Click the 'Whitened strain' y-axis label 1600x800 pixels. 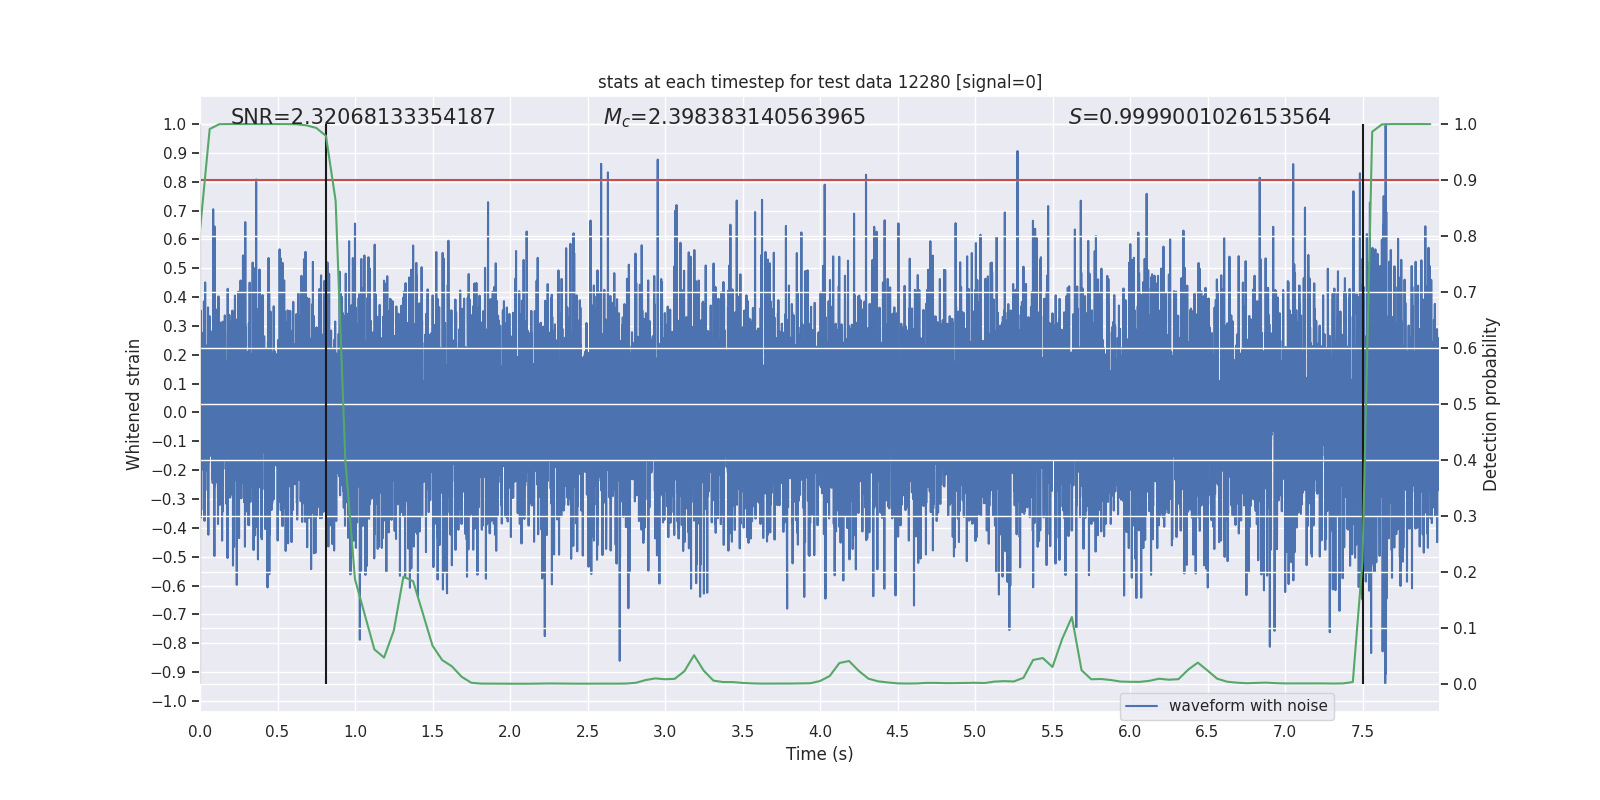(x=134, y=404)
